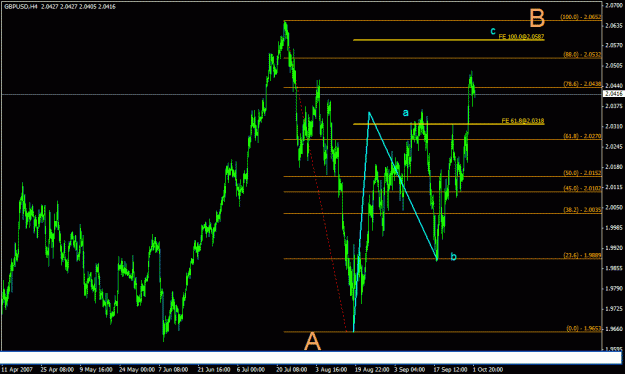
Task: Click price axis value 2.0310
Action: coord(614,126)
